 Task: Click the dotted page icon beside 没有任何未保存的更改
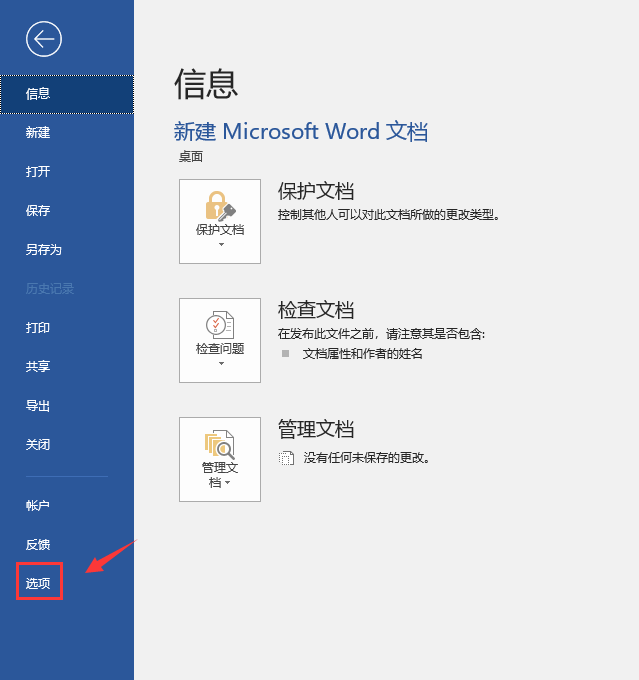pyautogui.click(x=286, y=458)
